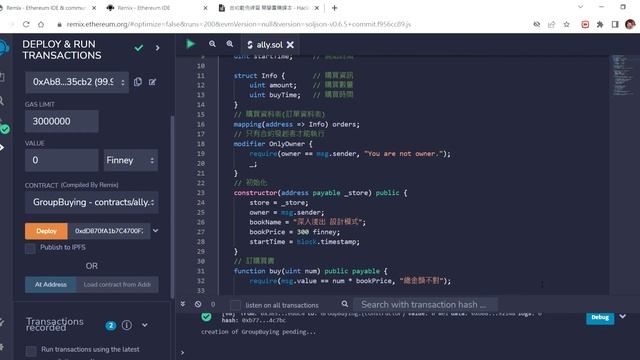640x360 pixels.
Task: Open Transactions recorded info icon
Action: [x=127, y=325]
